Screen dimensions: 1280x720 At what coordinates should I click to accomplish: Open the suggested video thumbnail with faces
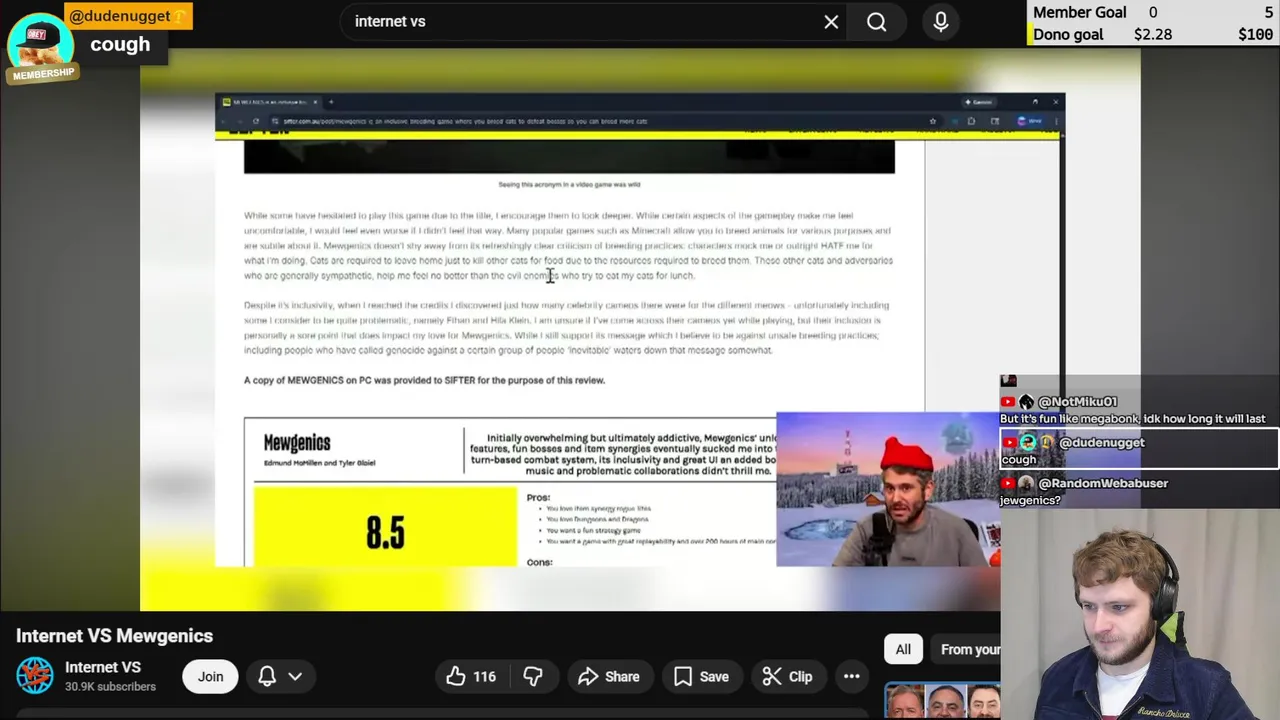click(x=942, y=701)
